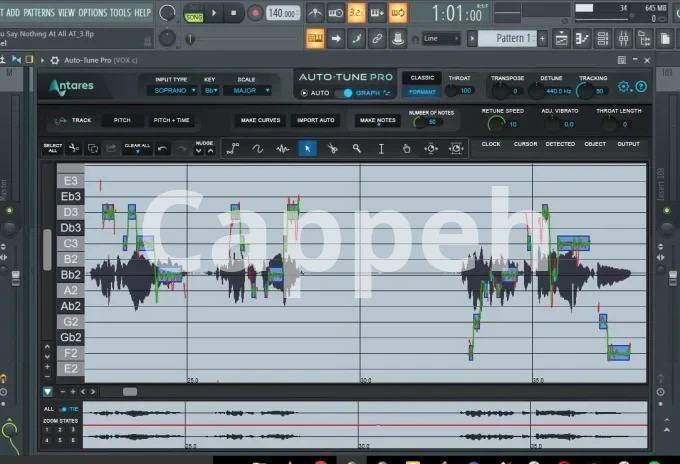Open the Input Type Soprano dropdown
This screenshot has width=680, height=464.
point(171,90)
